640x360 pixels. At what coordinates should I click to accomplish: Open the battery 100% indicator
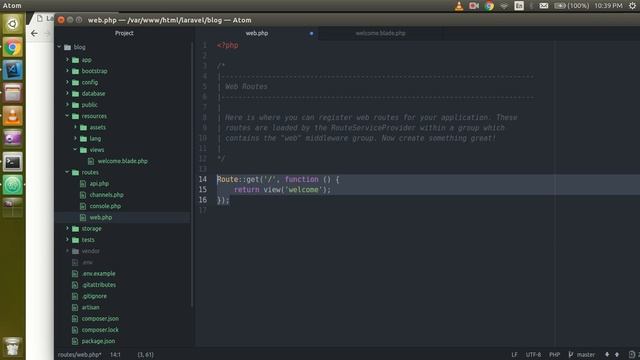click(x=571, y=6)
